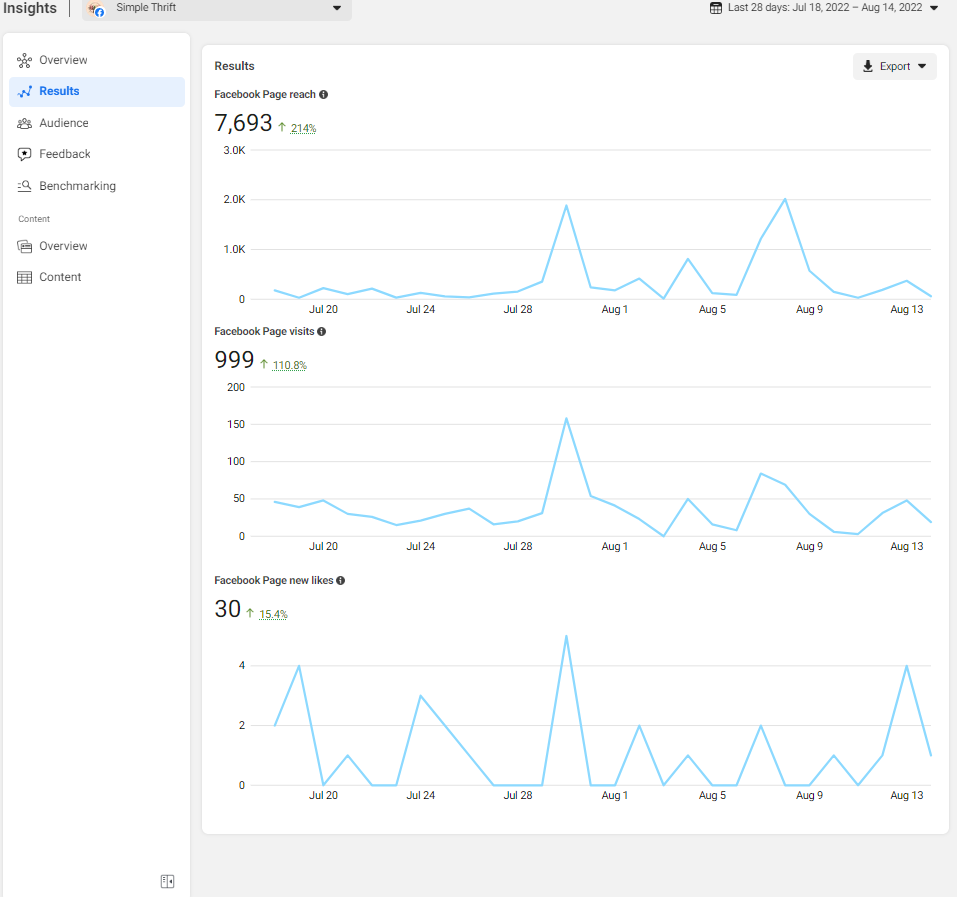Expand the Export dropdown menu
957x897 pixels.
[894, 67]
